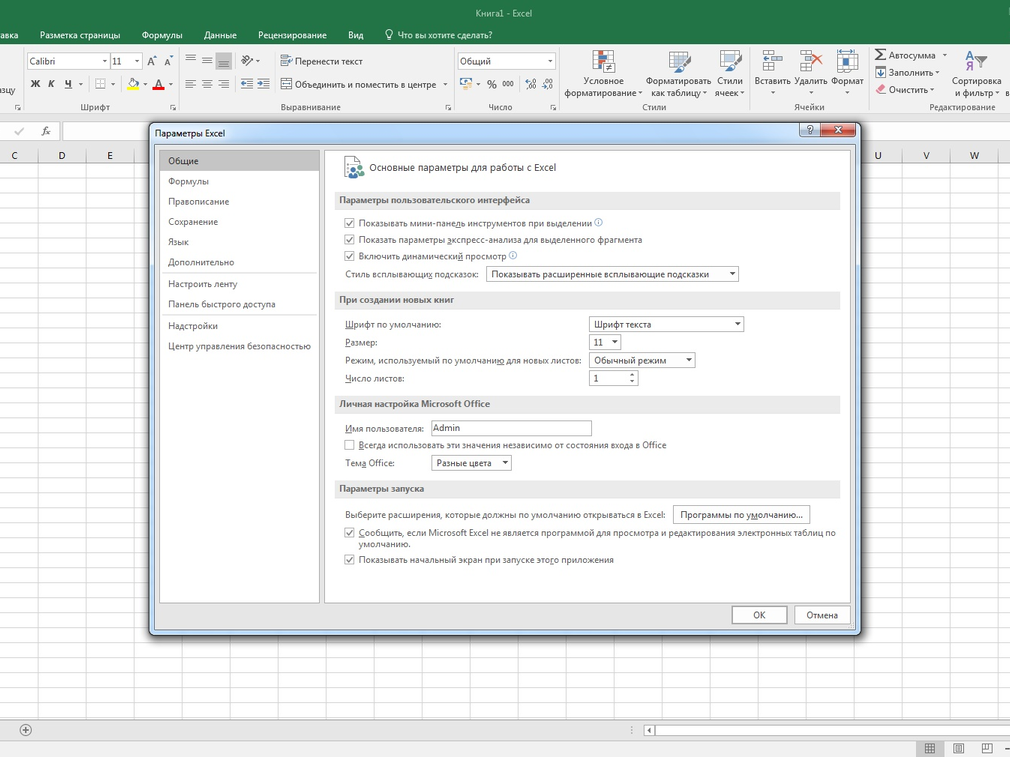The height and width of the screenshot is (757, 1010).
Task: Click Автосумма in the ribbon
Action: (905, 55)
